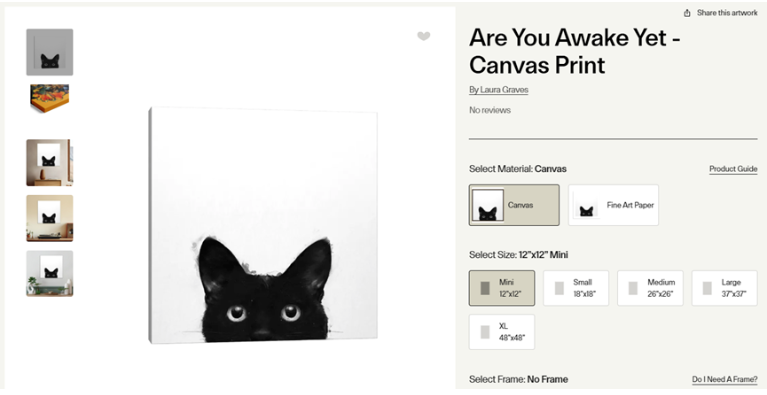The image size is (767, 395).
Task: Select XL 48"x48" size
Action: click(502, 332)
